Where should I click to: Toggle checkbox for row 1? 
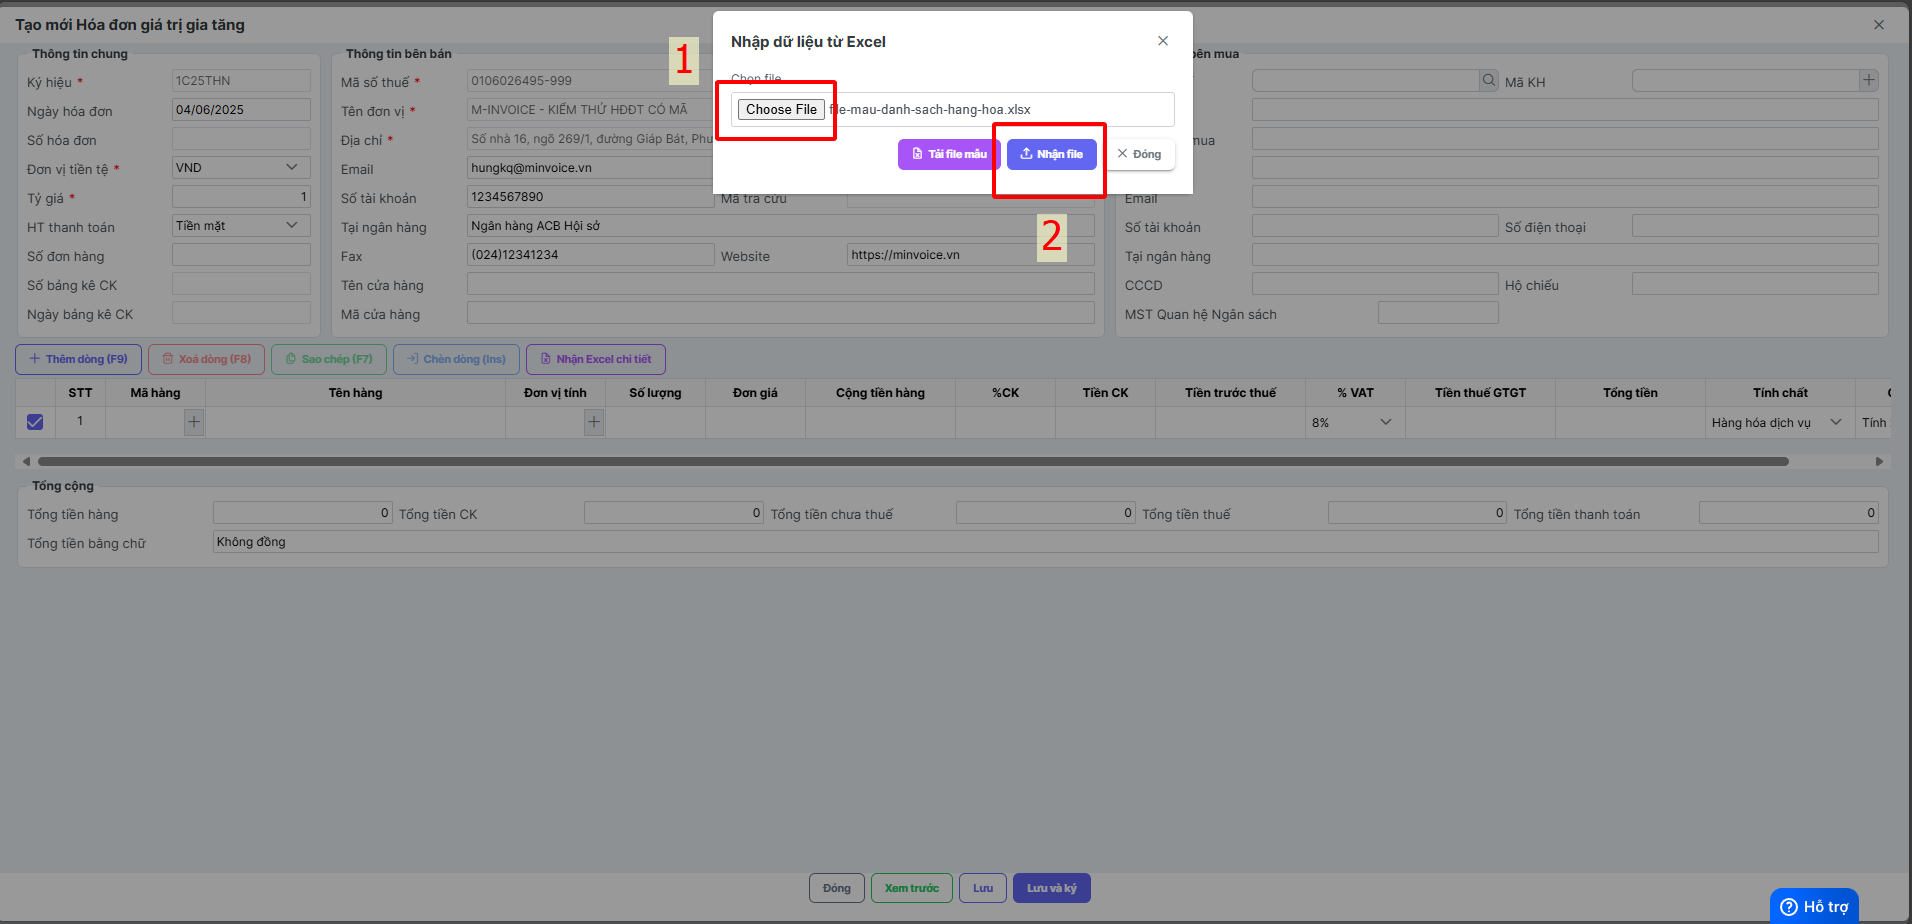pyautogui.click(x=35, y=422)
